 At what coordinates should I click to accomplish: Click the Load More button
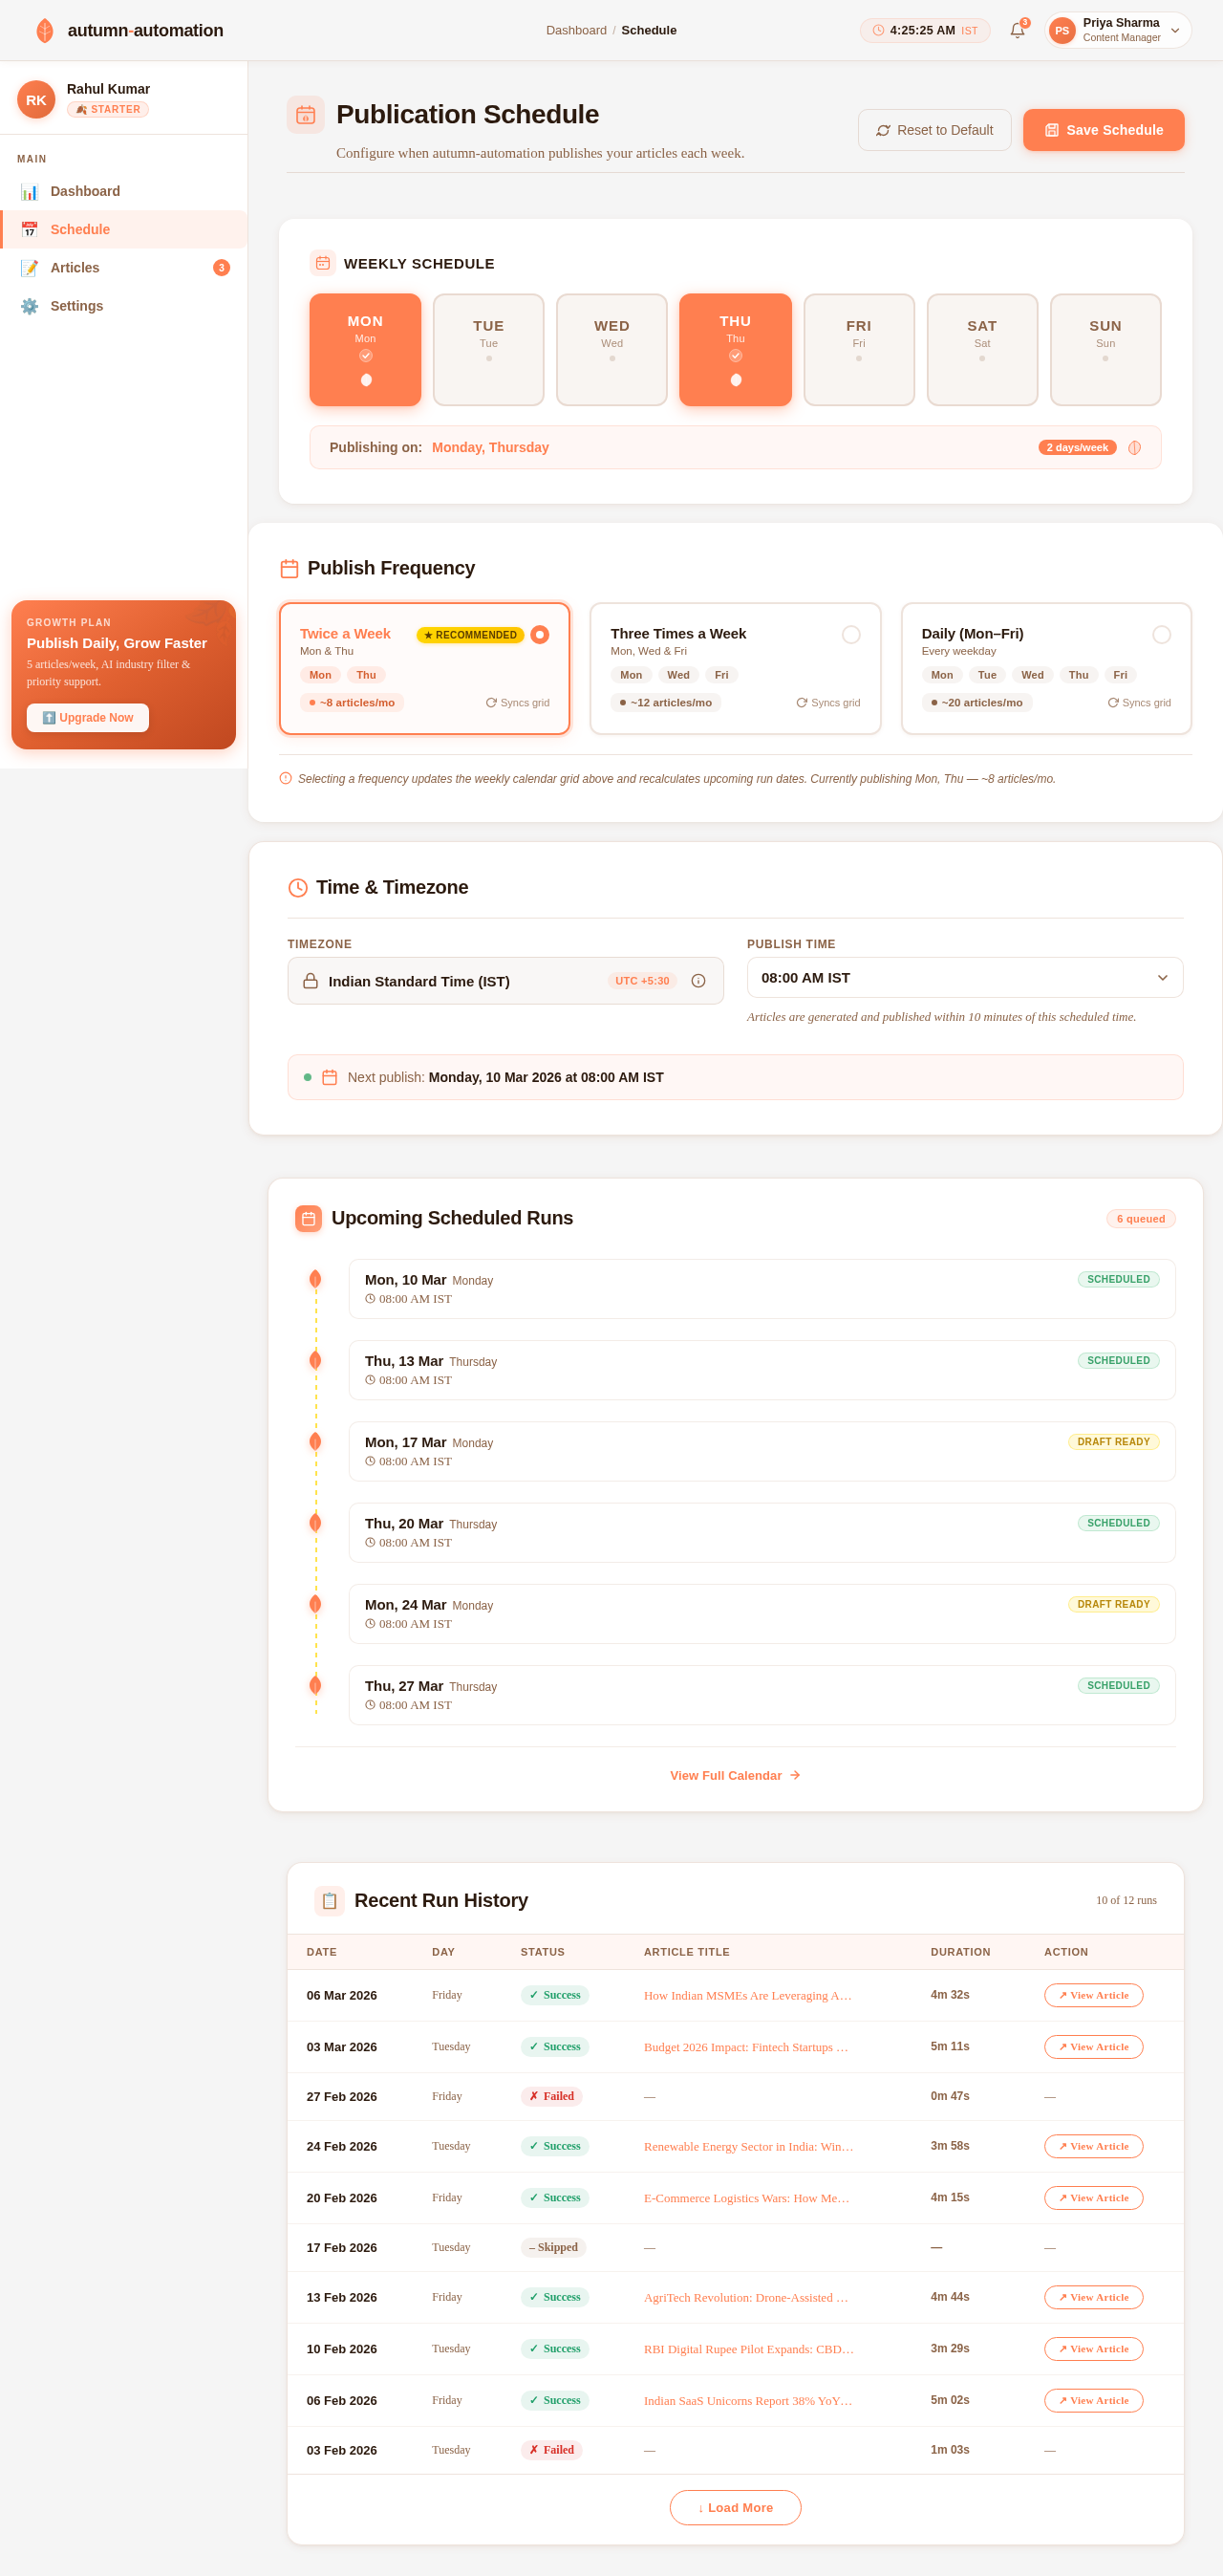pos(735,2507)
